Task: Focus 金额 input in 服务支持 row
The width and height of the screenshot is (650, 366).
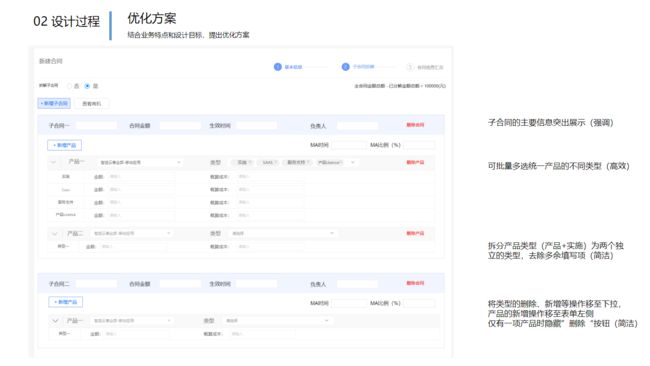Action: (x=140, y=202)
